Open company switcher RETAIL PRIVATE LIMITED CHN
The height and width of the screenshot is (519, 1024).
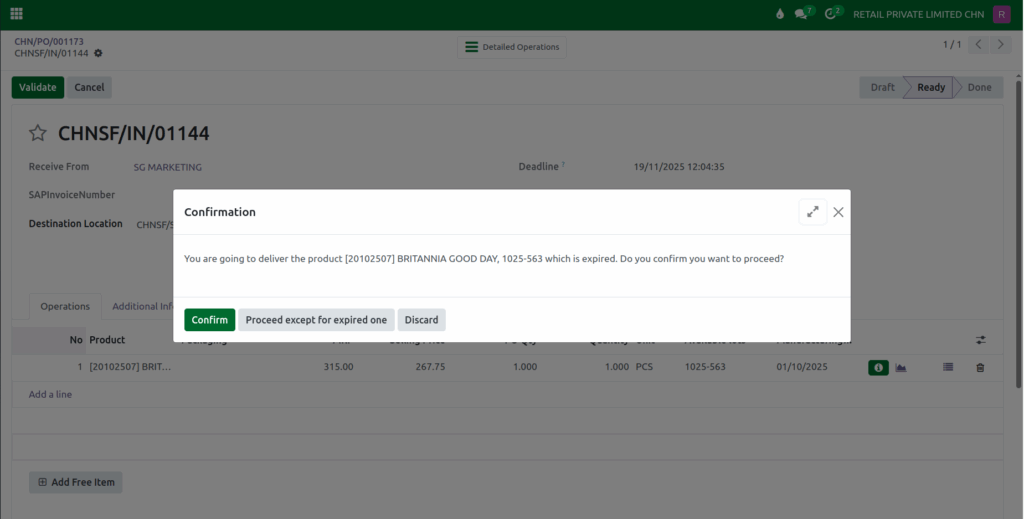918,14
